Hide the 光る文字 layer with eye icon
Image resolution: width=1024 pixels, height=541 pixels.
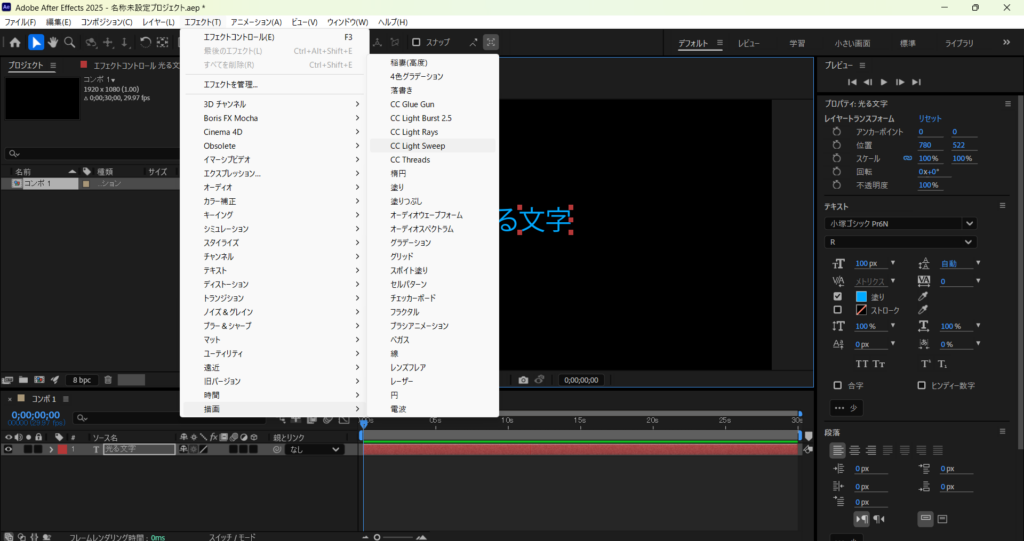tap(8, 450)
